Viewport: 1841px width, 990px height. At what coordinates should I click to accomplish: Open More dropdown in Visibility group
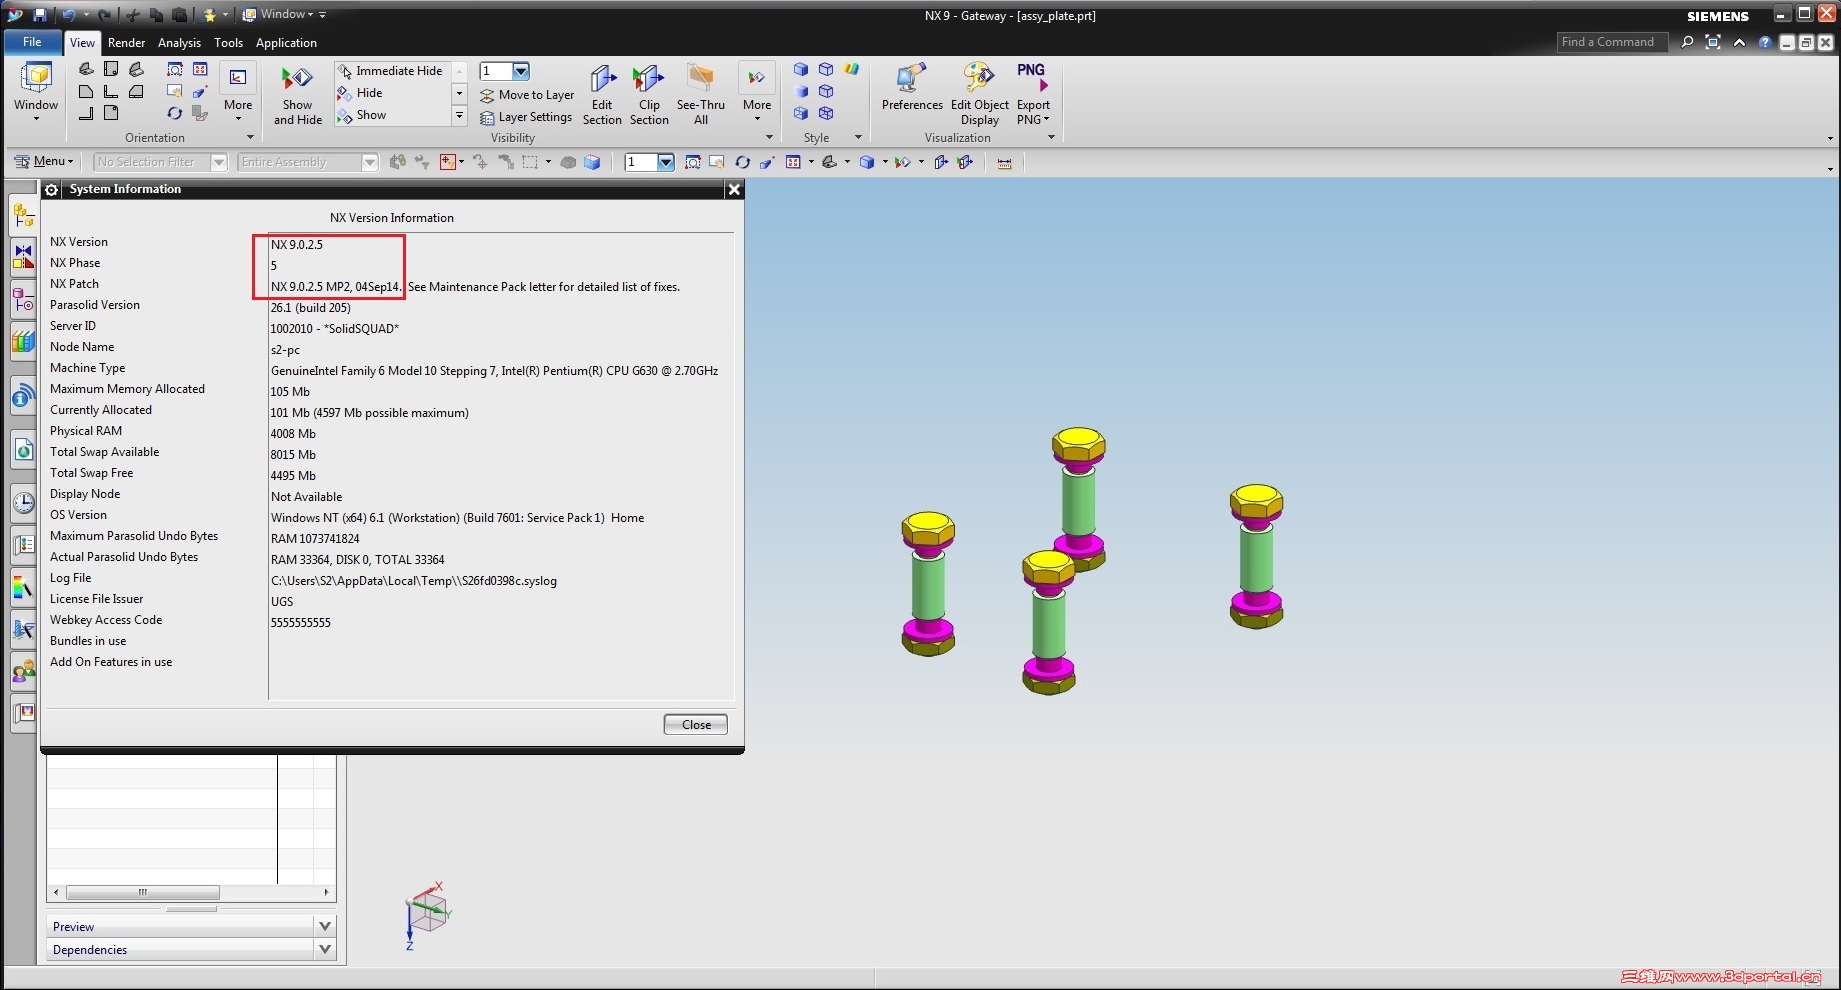click(757, 96)
